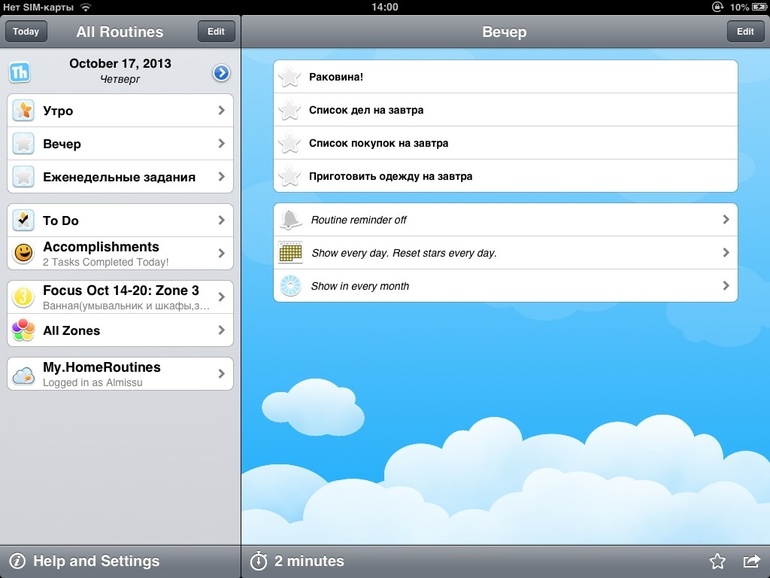Expand the All Zones row chevron
Screen dimensions: 770x578
[x=221, y=330]
